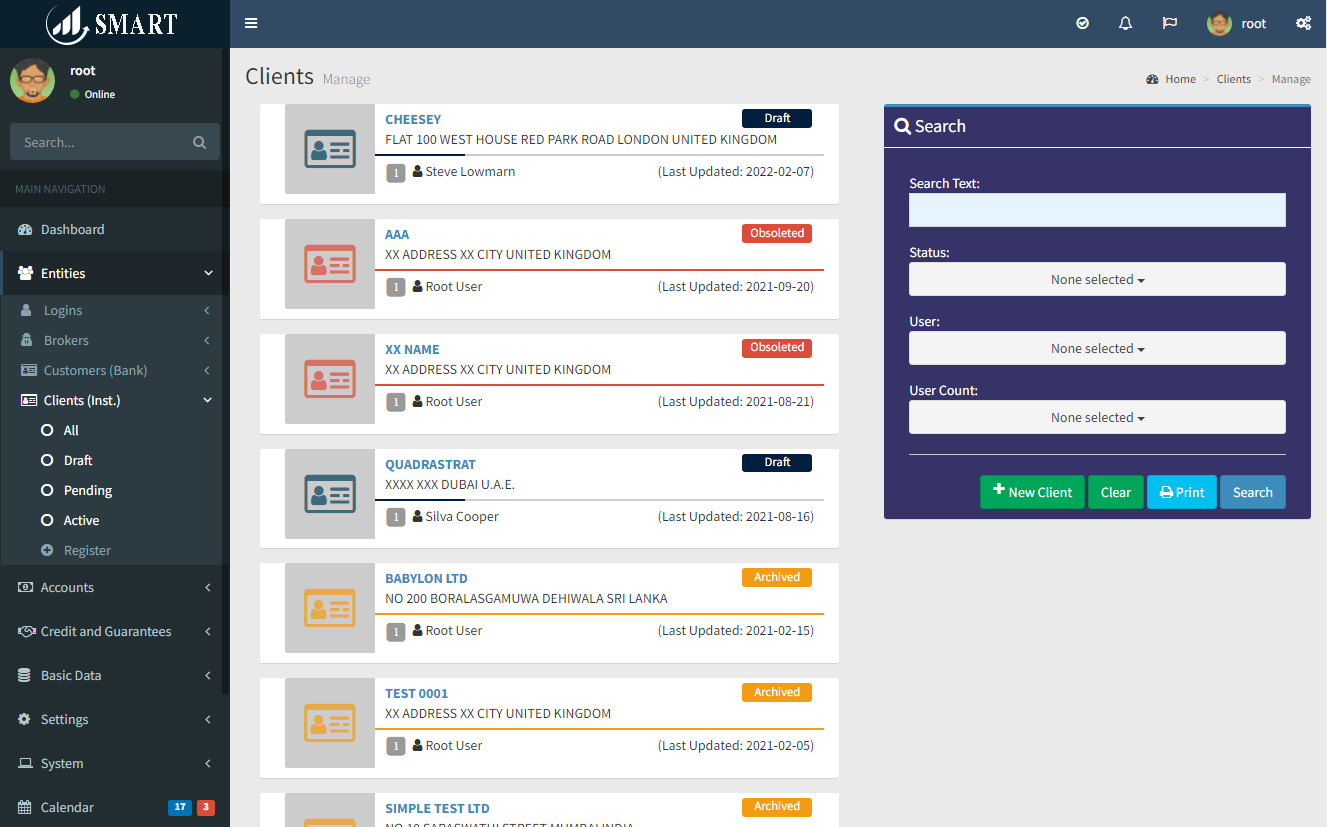Click the sidebar search magnifier icon

pyautogui.click(x=200, y=143)
